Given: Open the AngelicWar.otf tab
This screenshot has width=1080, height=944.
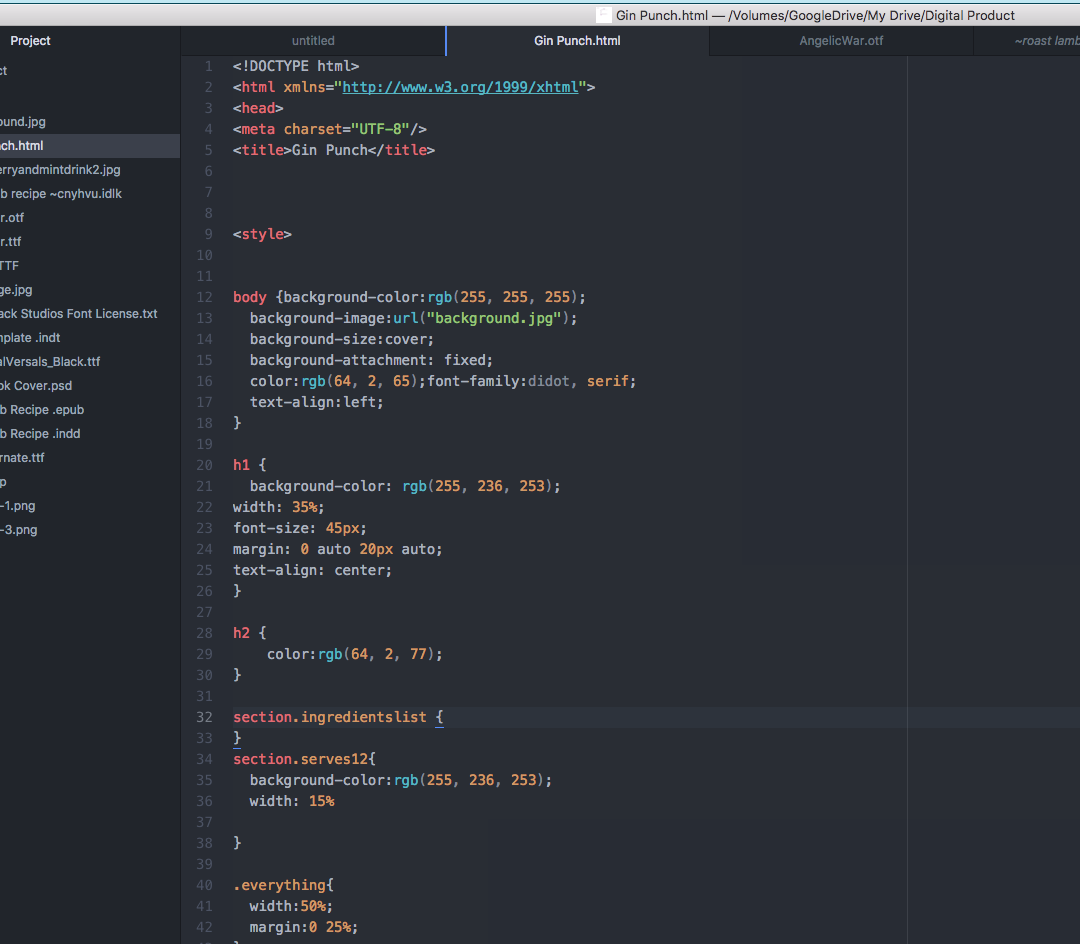Looking at the screenshot, I should 840,40.
